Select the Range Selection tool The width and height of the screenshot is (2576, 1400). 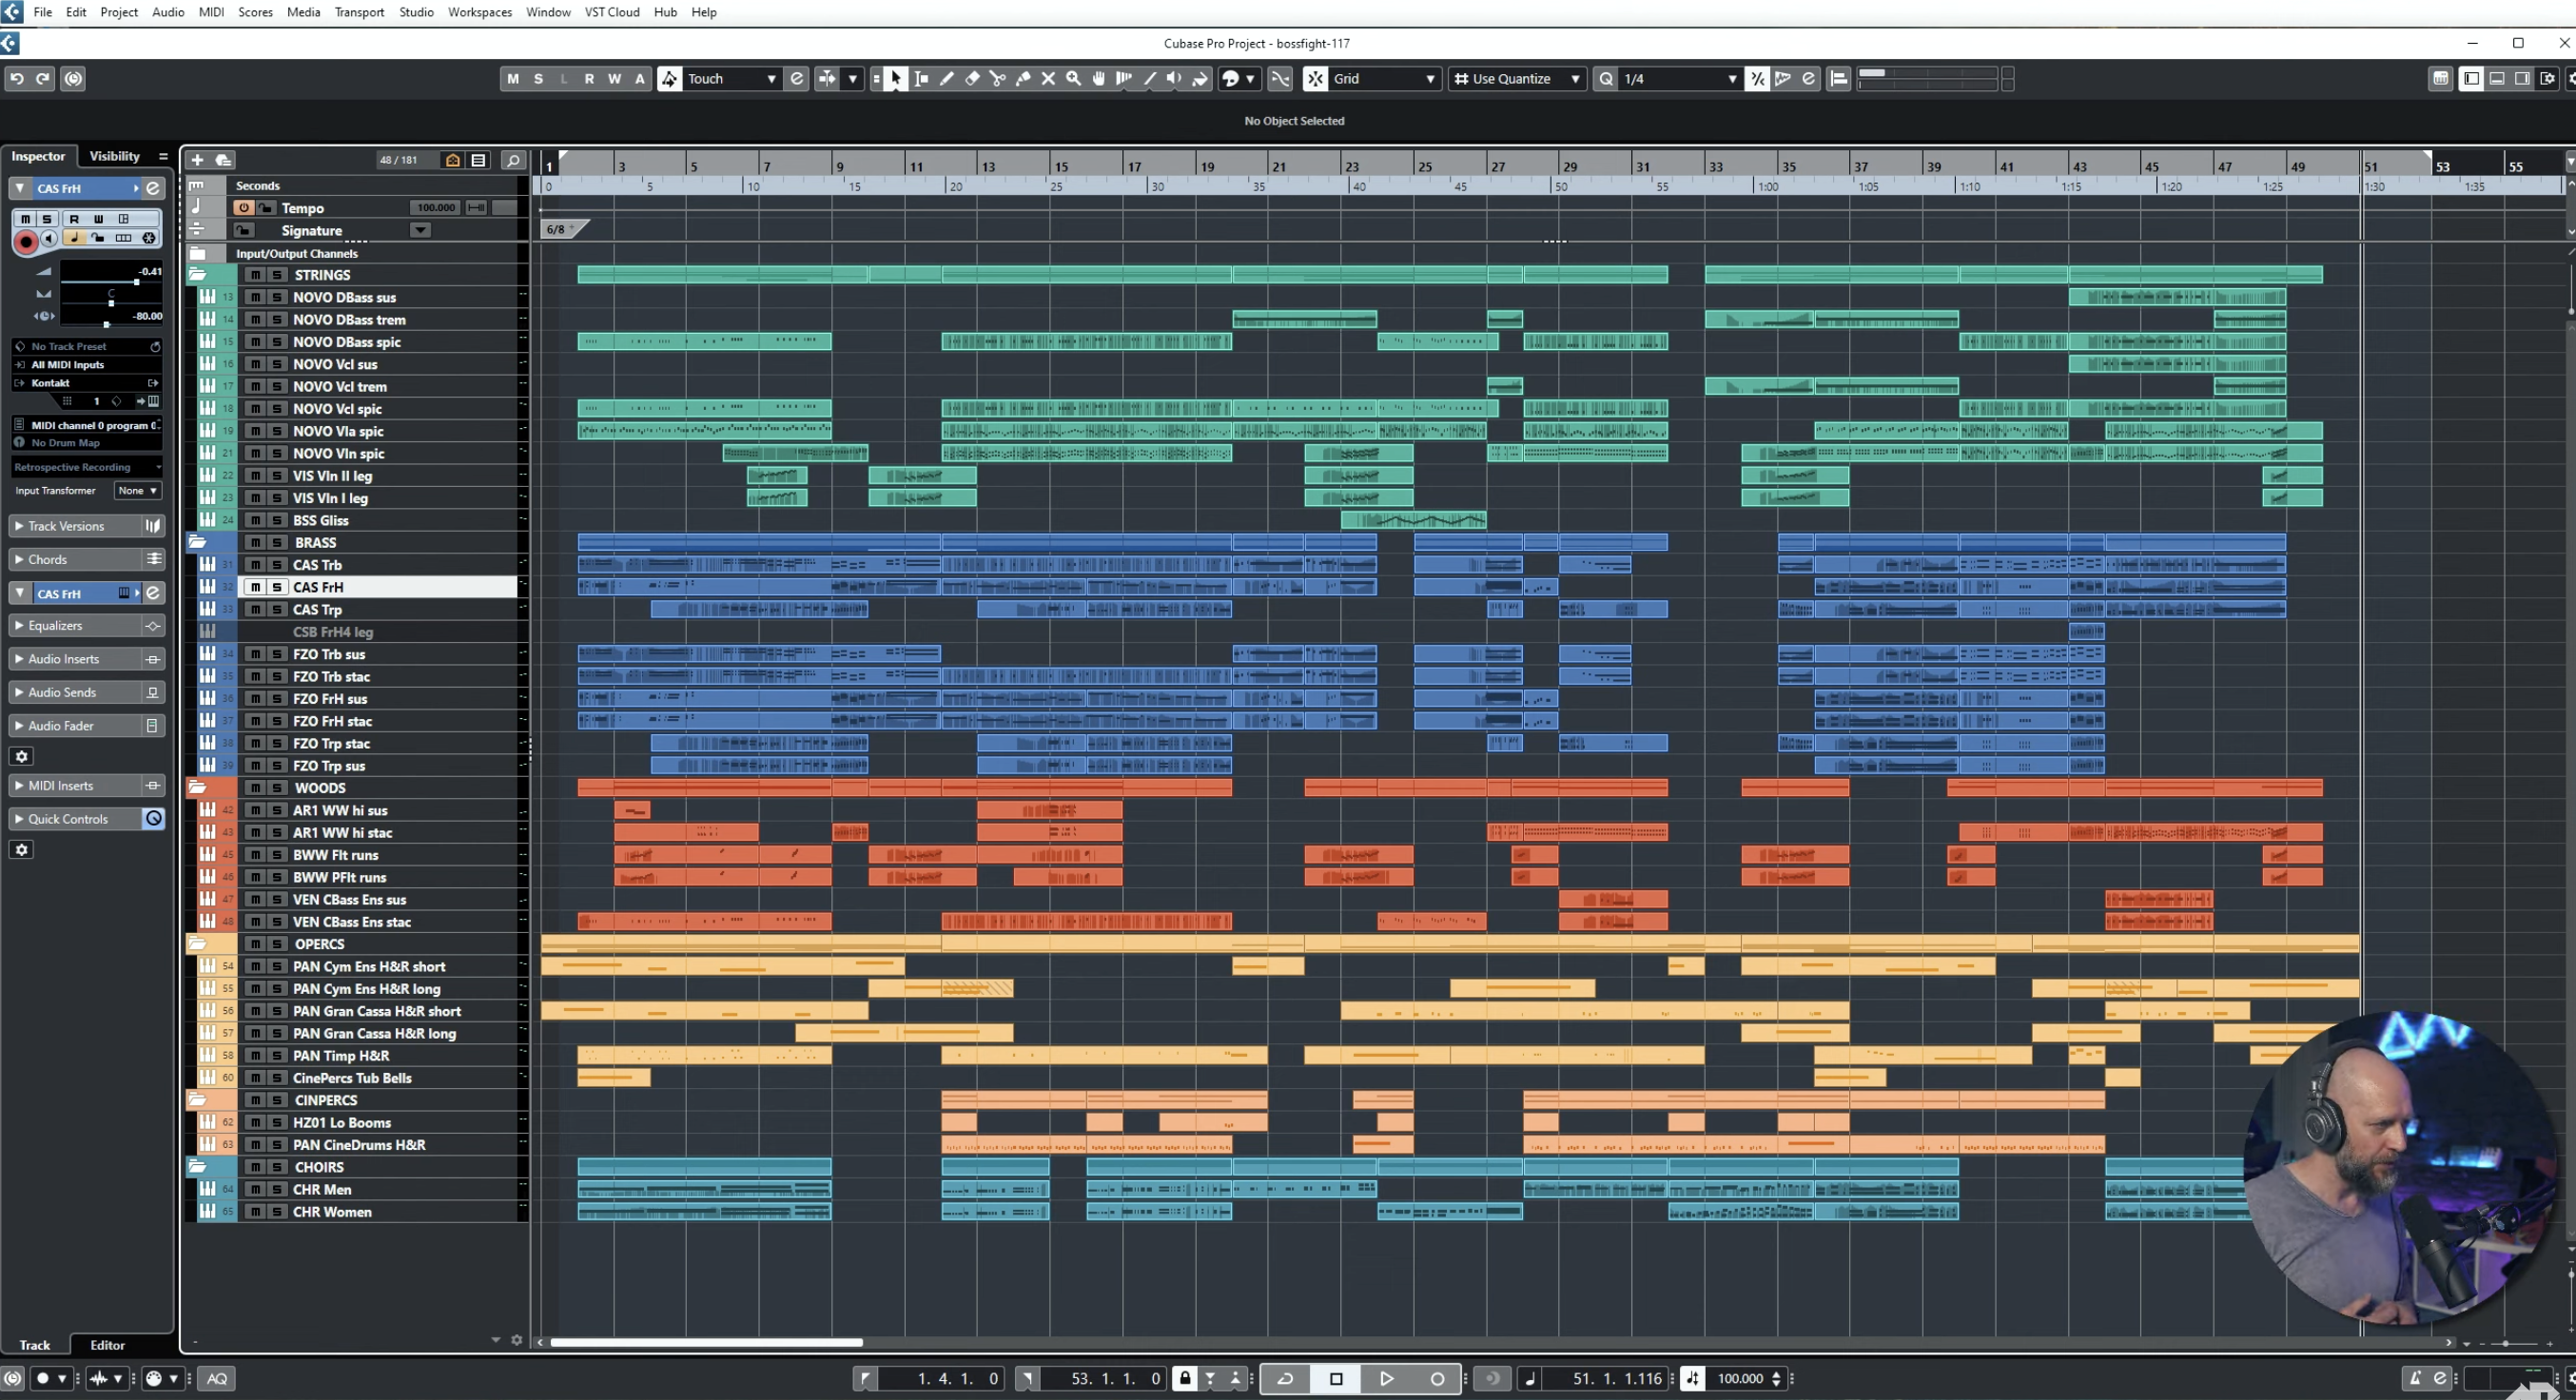[x=921, y=78]
